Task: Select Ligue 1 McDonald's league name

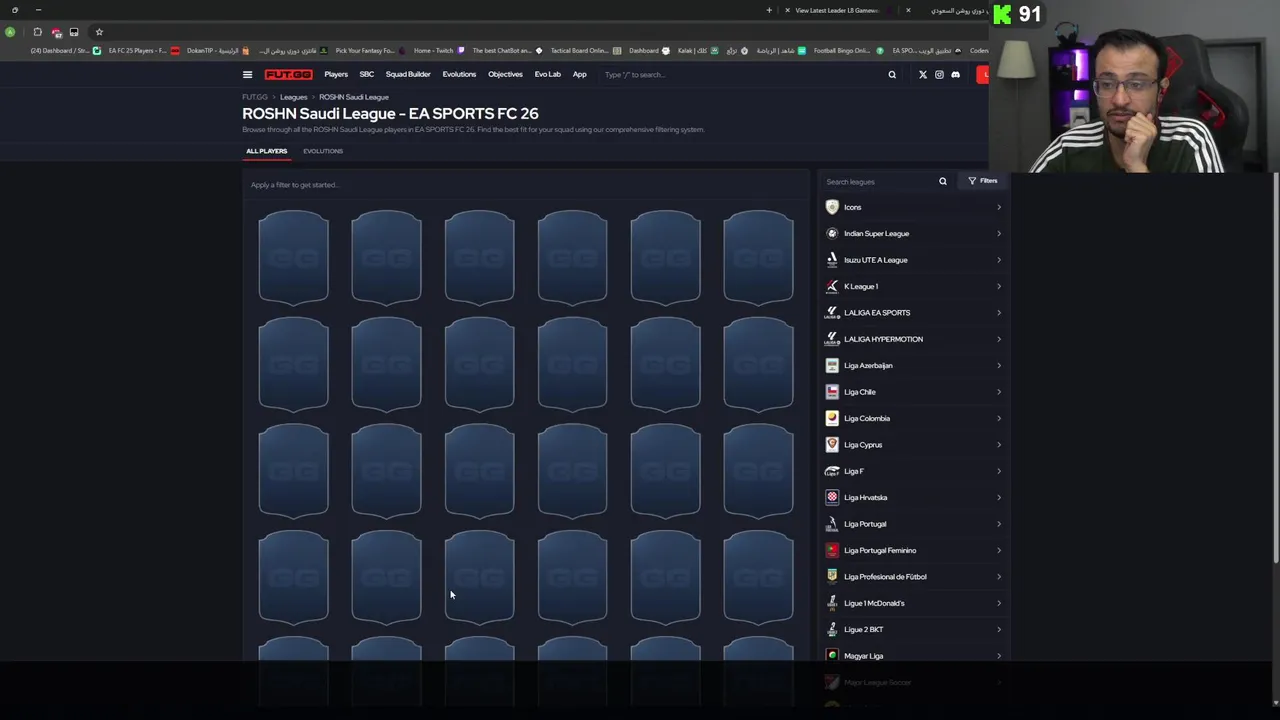Action: click(x=874, y=603)
